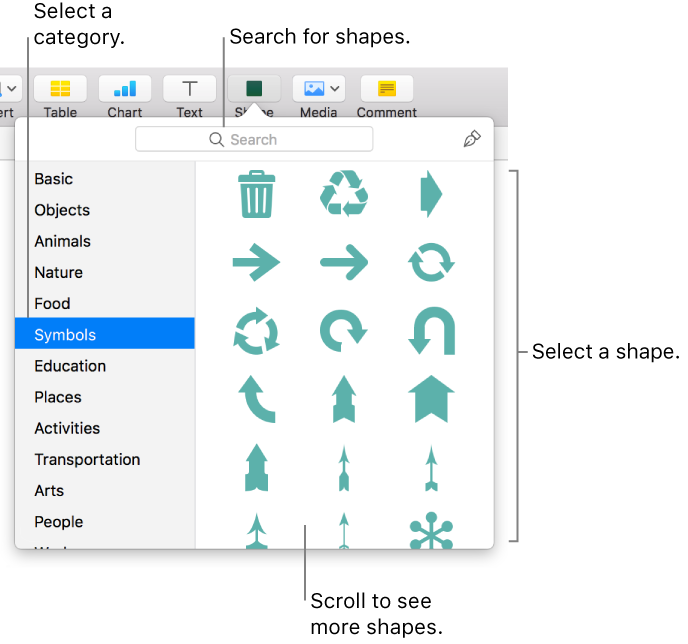
Task: Pick the U-turn arrow shape
Action: (x=431, y=331)
